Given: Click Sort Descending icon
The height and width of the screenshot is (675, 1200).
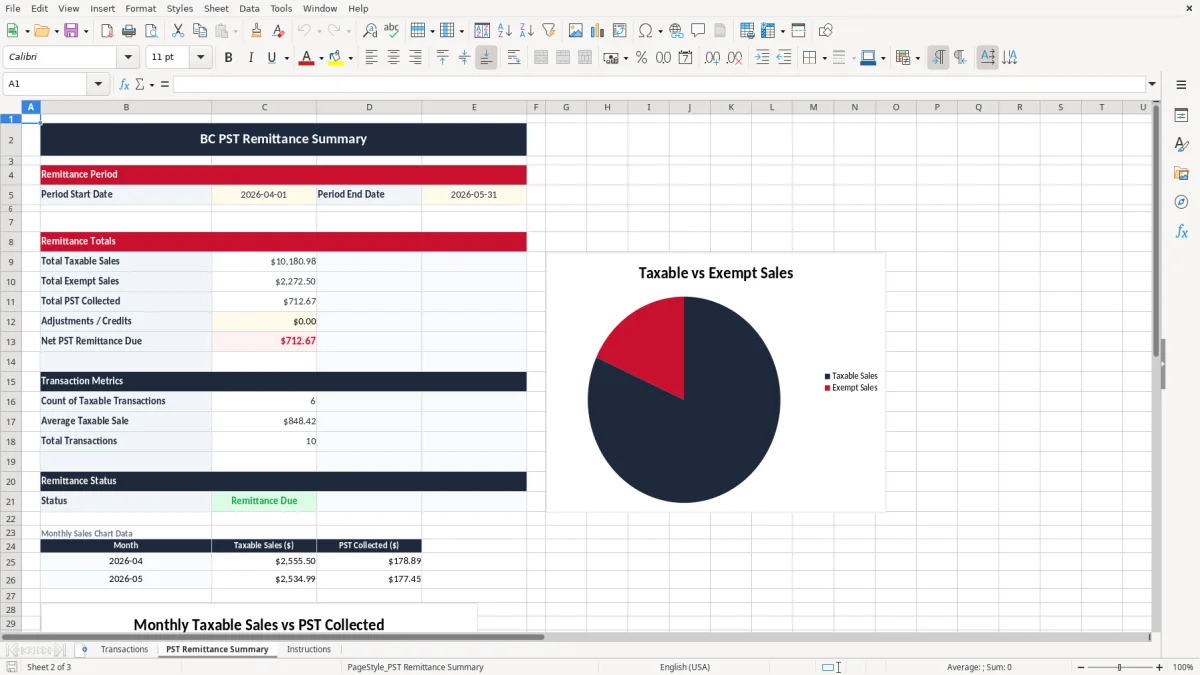Looking at the screenshot, I should 527,31.
